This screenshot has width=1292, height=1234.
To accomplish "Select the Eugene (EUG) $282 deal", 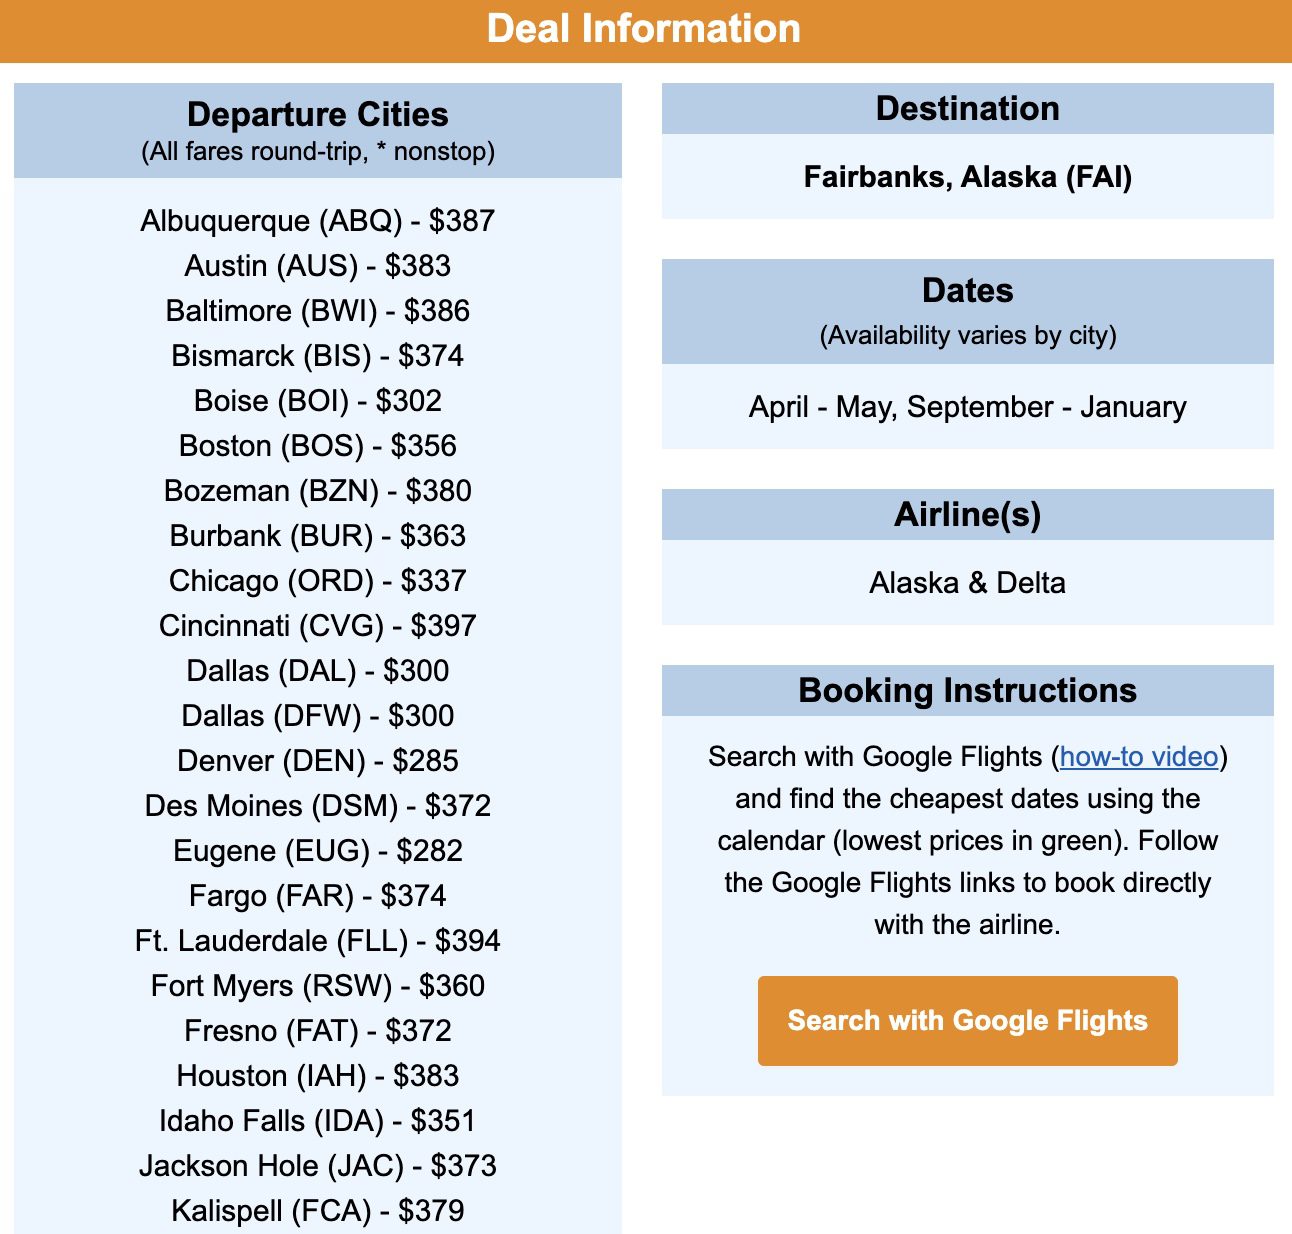I will tap(318, 851).
